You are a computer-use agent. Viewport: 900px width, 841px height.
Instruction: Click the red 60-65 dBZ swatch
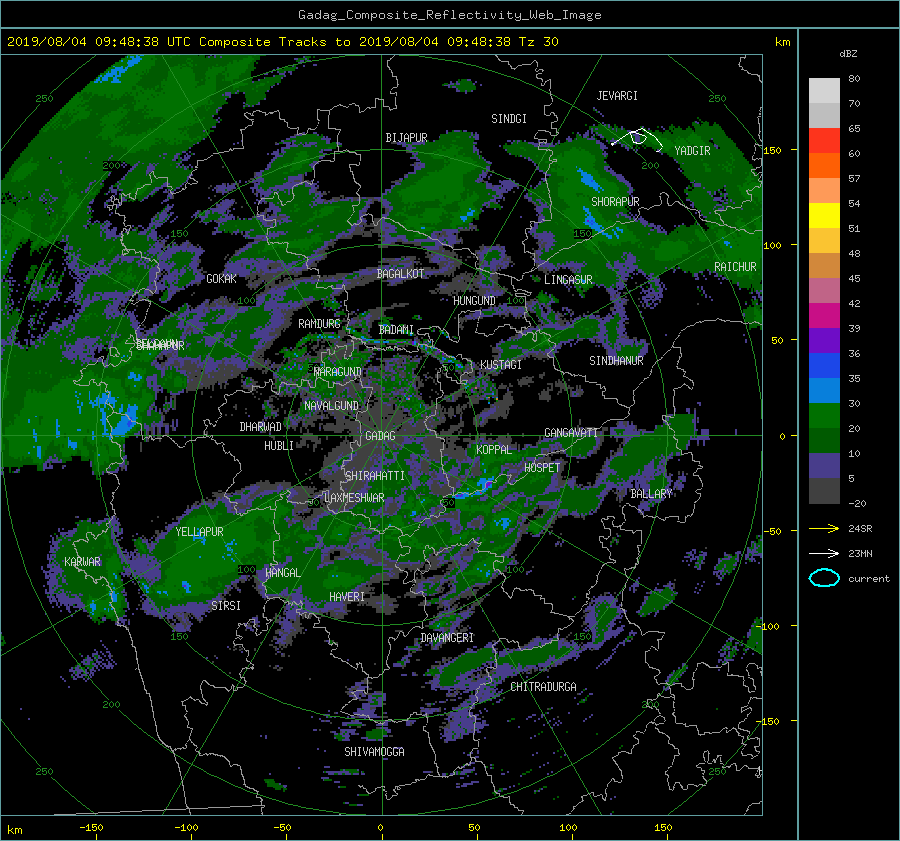(824, 141)
